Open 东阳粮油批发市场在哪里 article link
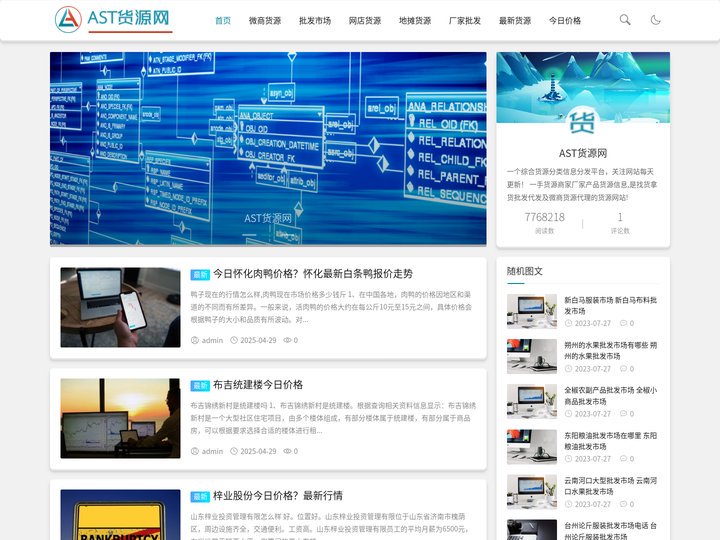 611,441
